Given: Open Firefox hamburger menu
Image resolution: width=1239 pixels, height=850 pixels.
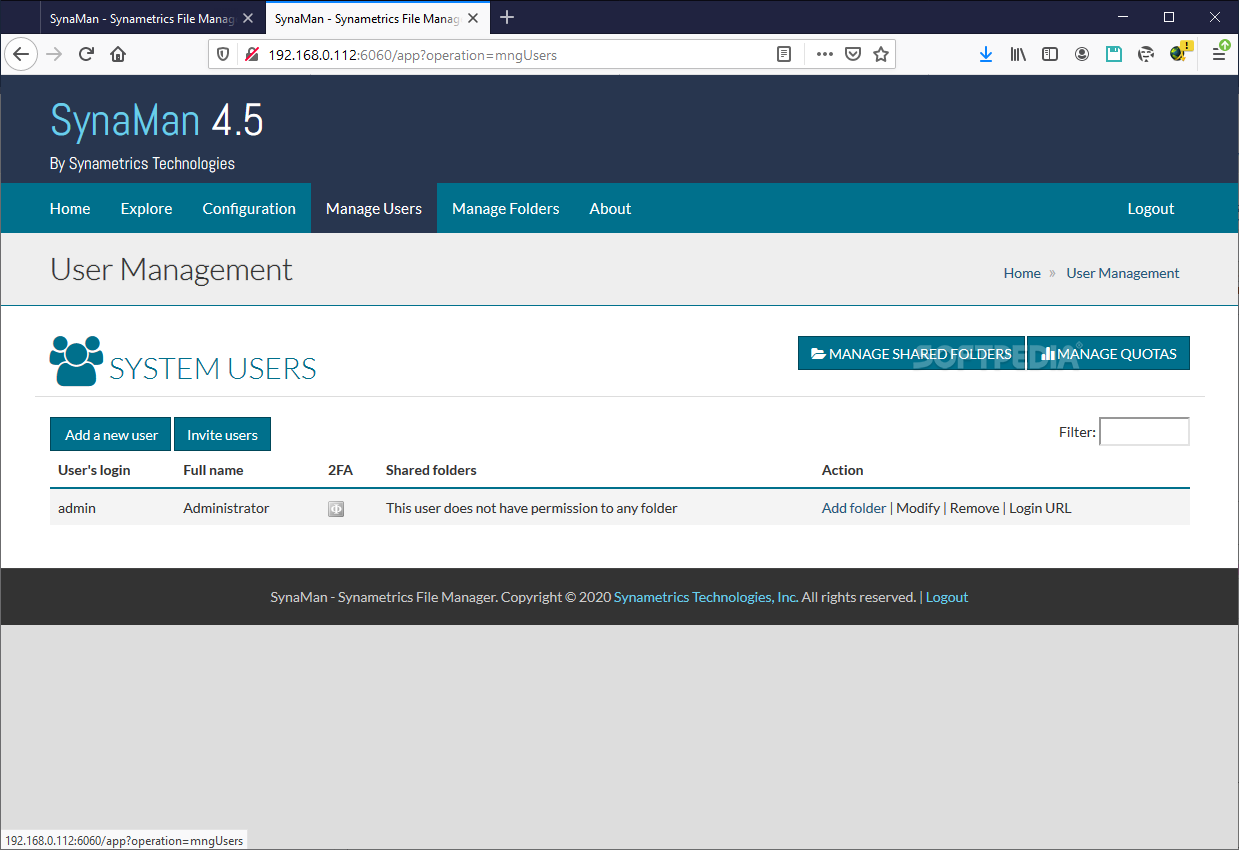Looking at the screenshot, I should 1220,54.
